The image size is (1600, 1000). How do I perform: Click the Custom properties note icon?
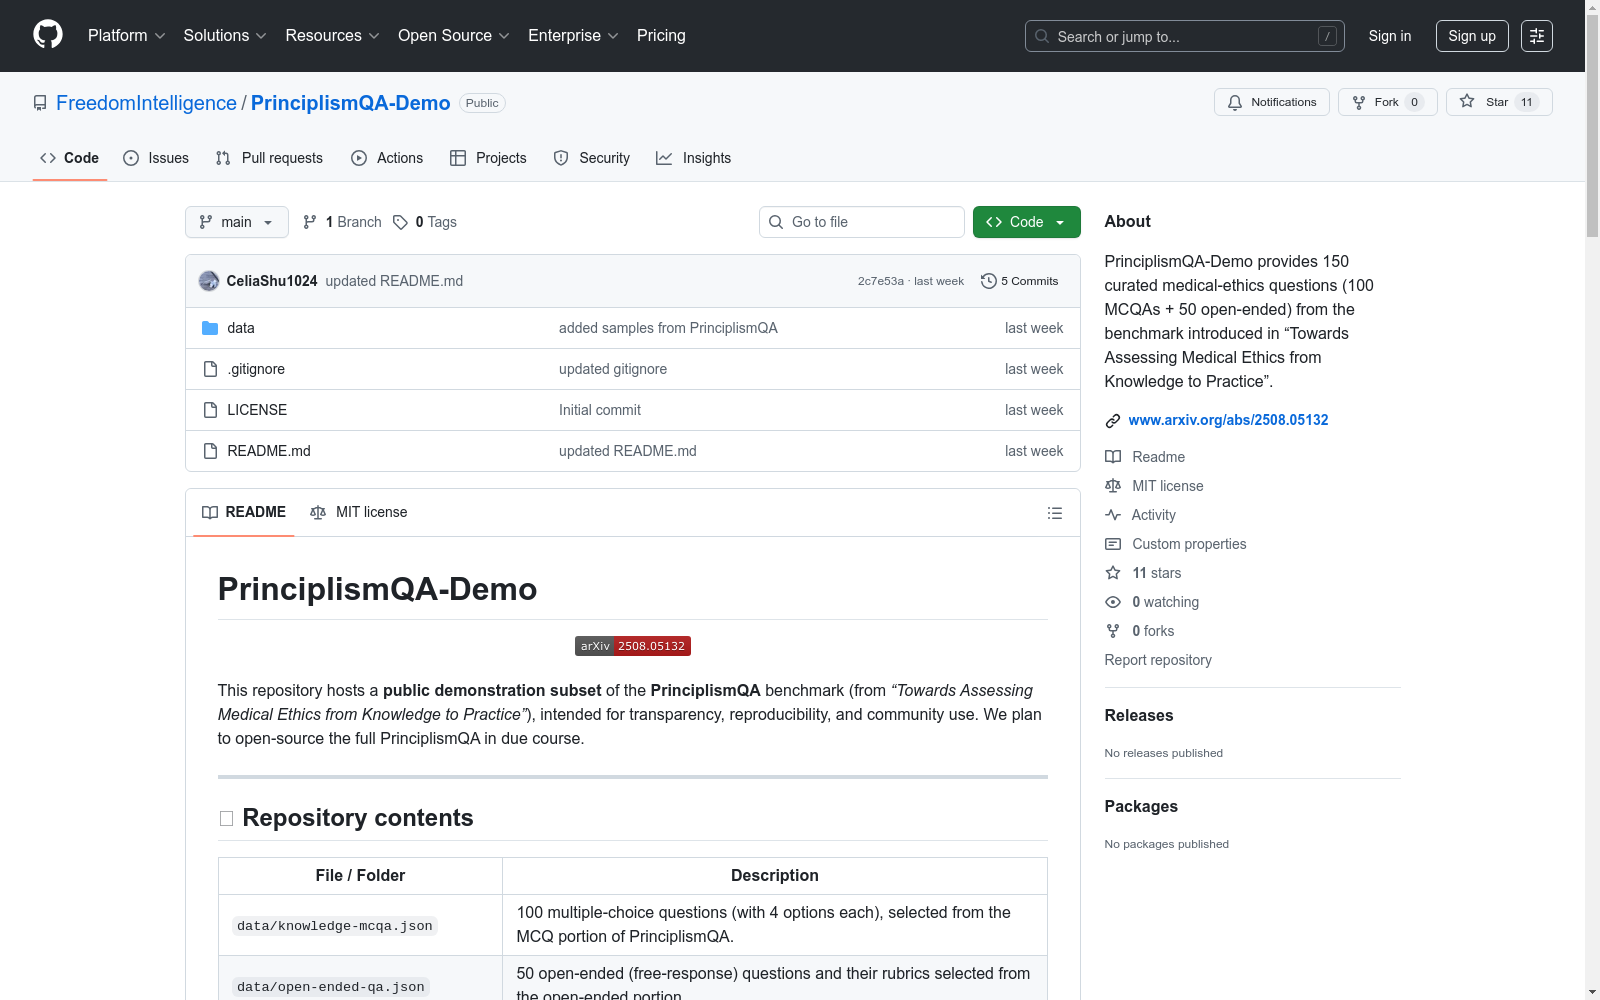tap(1113, 544)
